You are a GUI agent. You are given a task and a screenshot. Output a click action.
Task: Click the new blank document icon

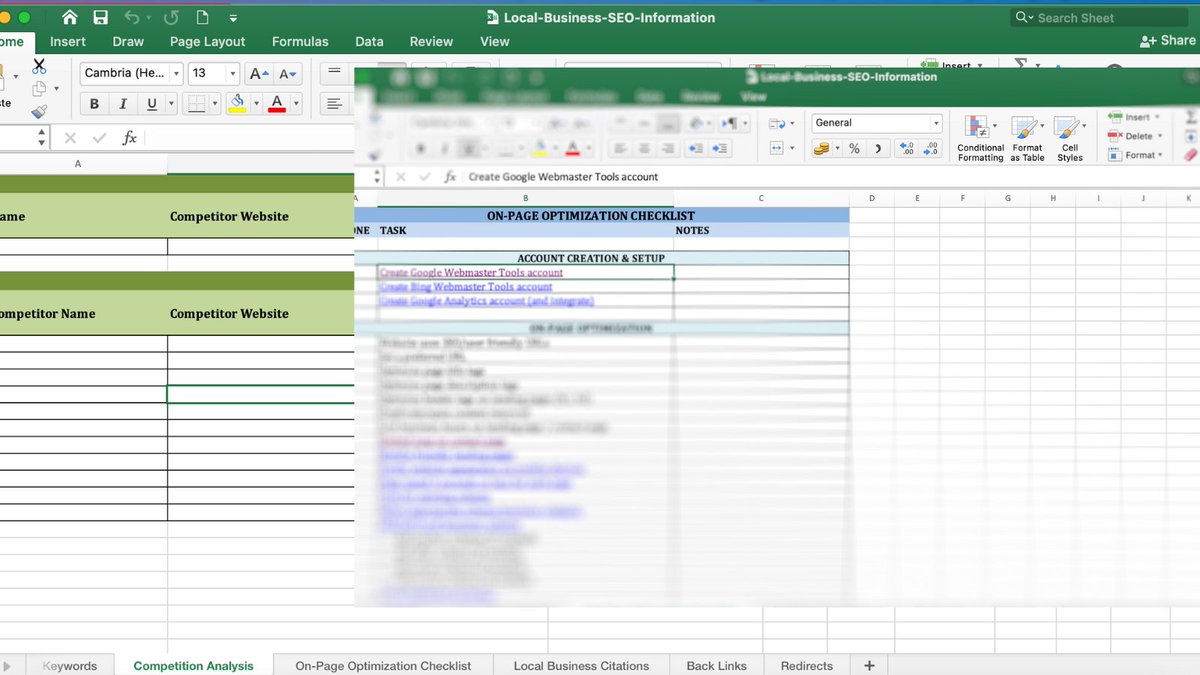[x=201, y=18]
